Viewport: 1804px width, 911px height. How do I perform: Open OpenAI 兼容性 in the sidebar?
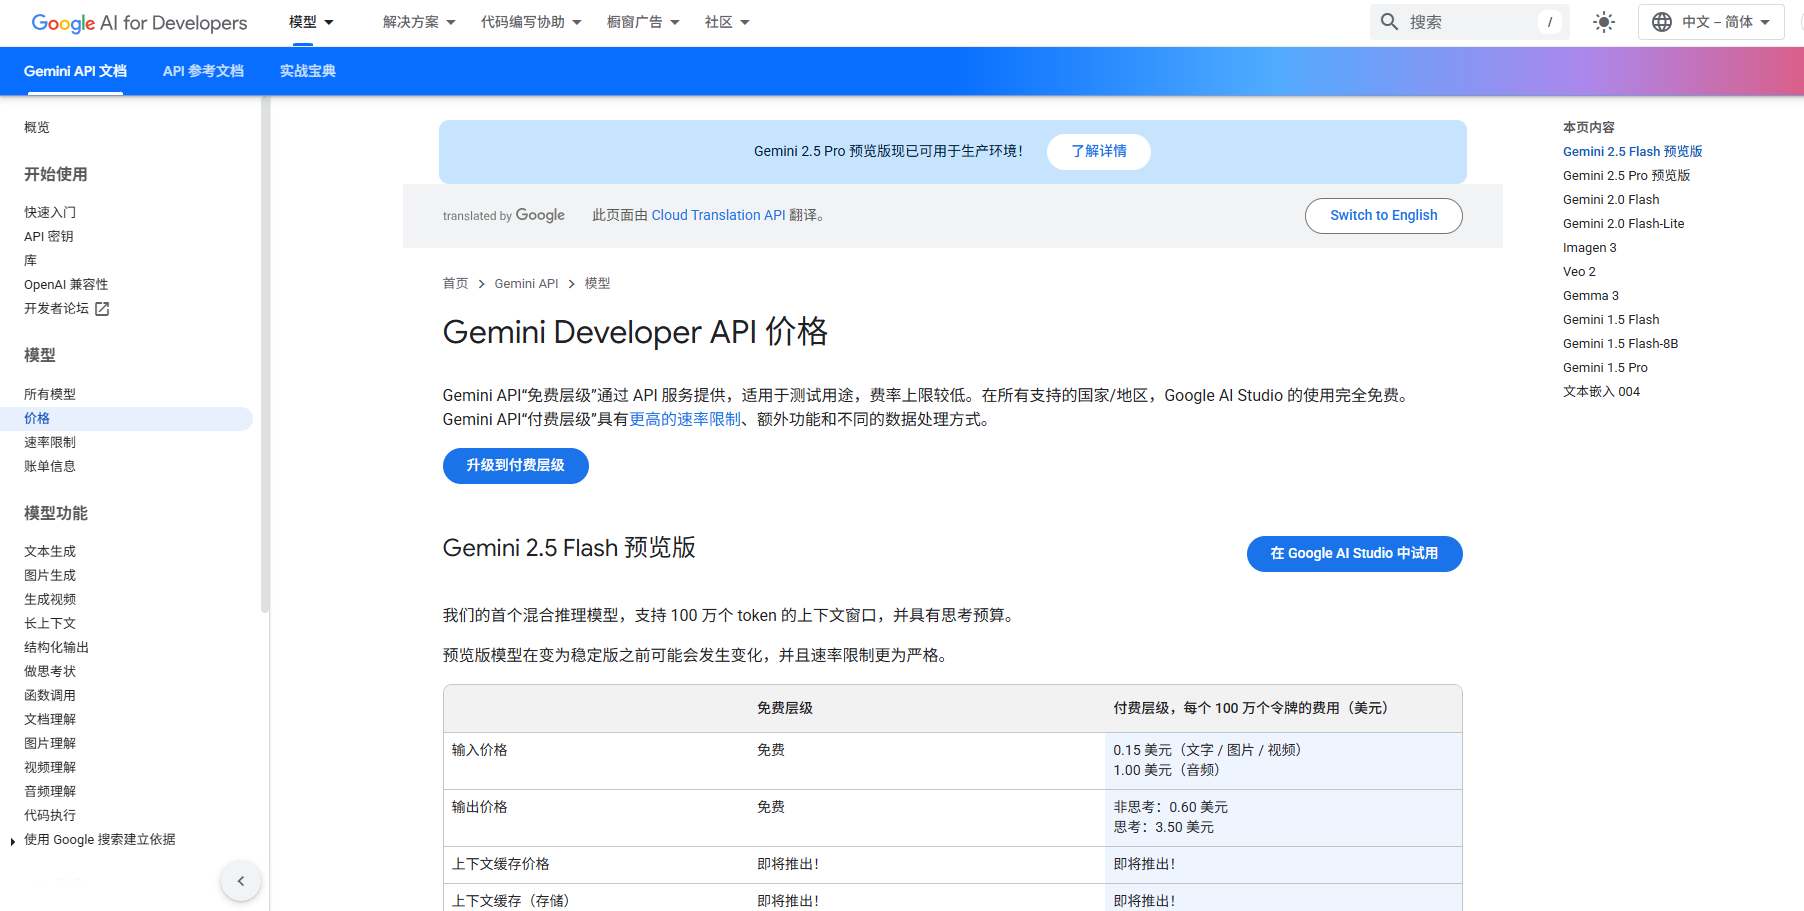click(66, 285)
